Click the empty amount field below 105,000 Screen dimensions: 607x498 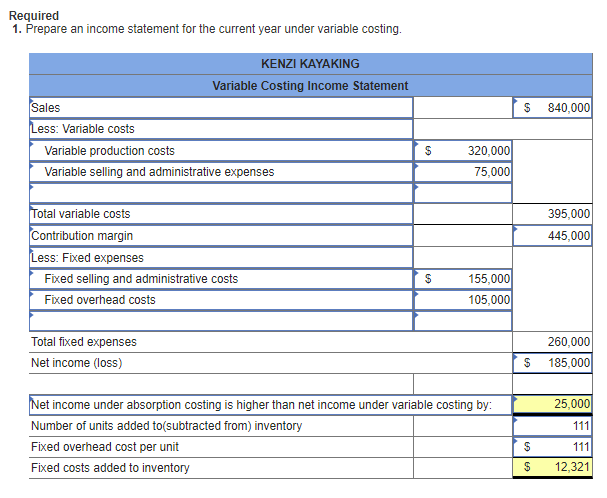tap(463, 321)
